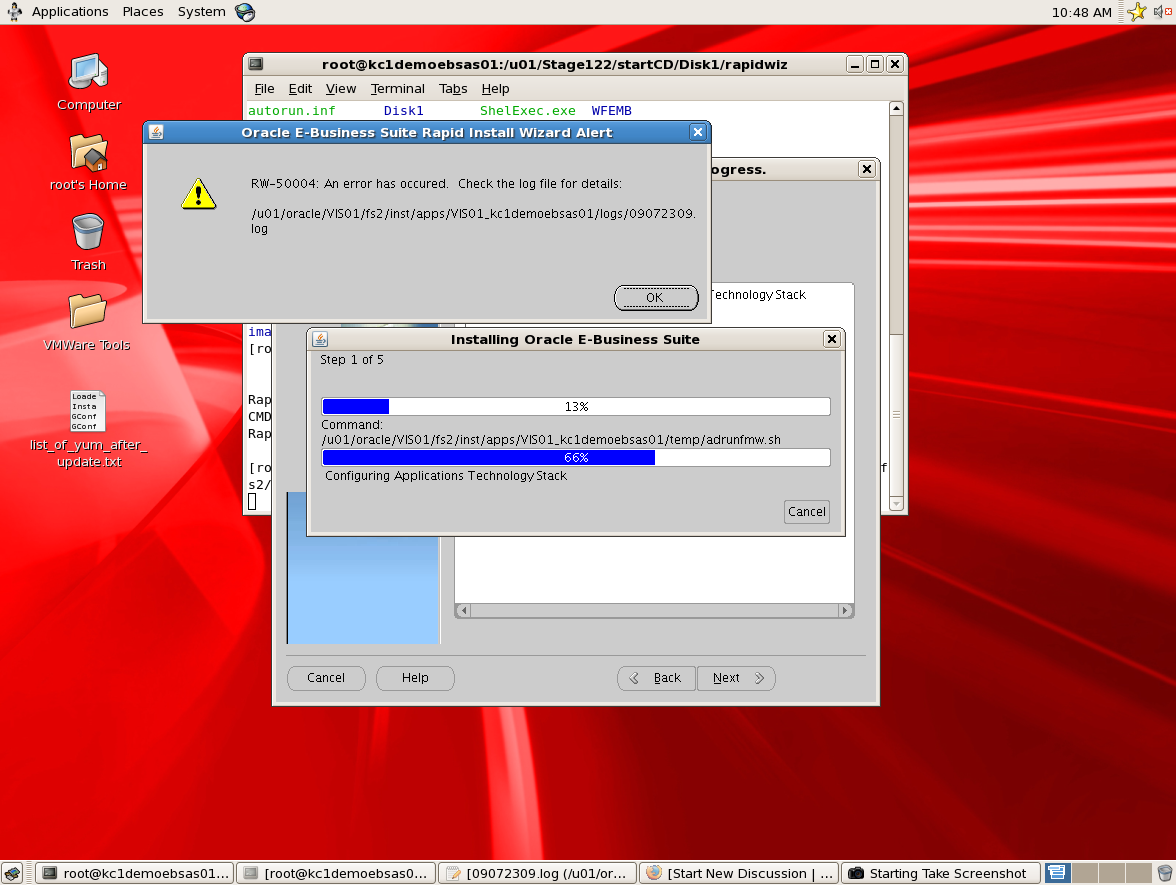Screen dimensions: 1176x885
Task: Click the trash applet in bottom panel corner
Action: (1165, 873)
